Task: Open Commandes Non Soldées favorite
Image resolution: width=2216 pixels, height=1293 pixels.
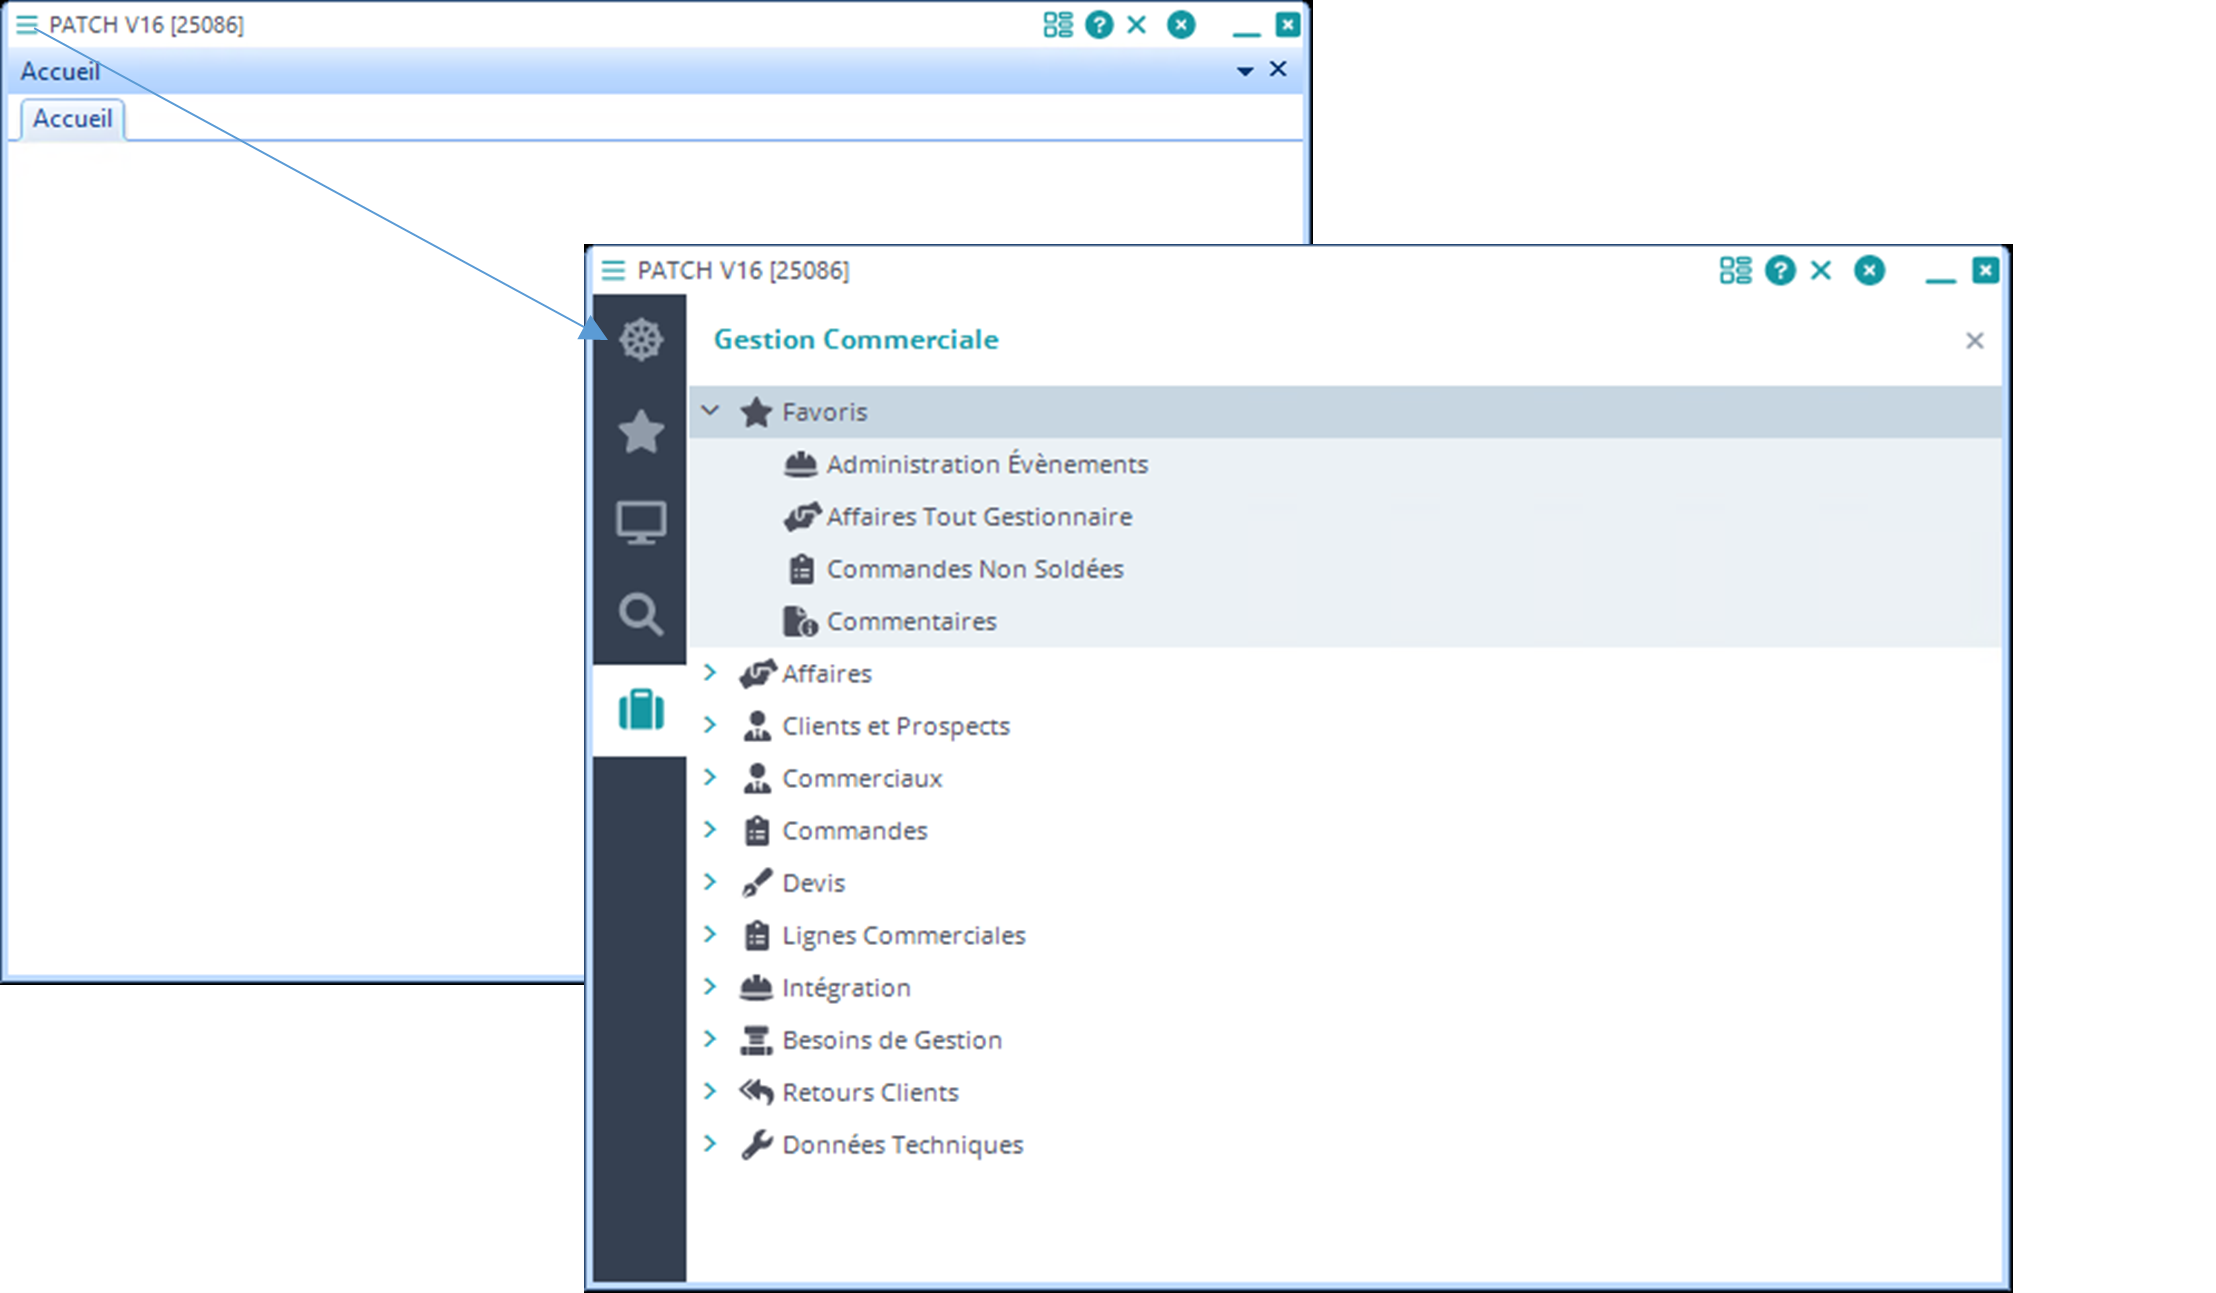Action: point(974,569)
